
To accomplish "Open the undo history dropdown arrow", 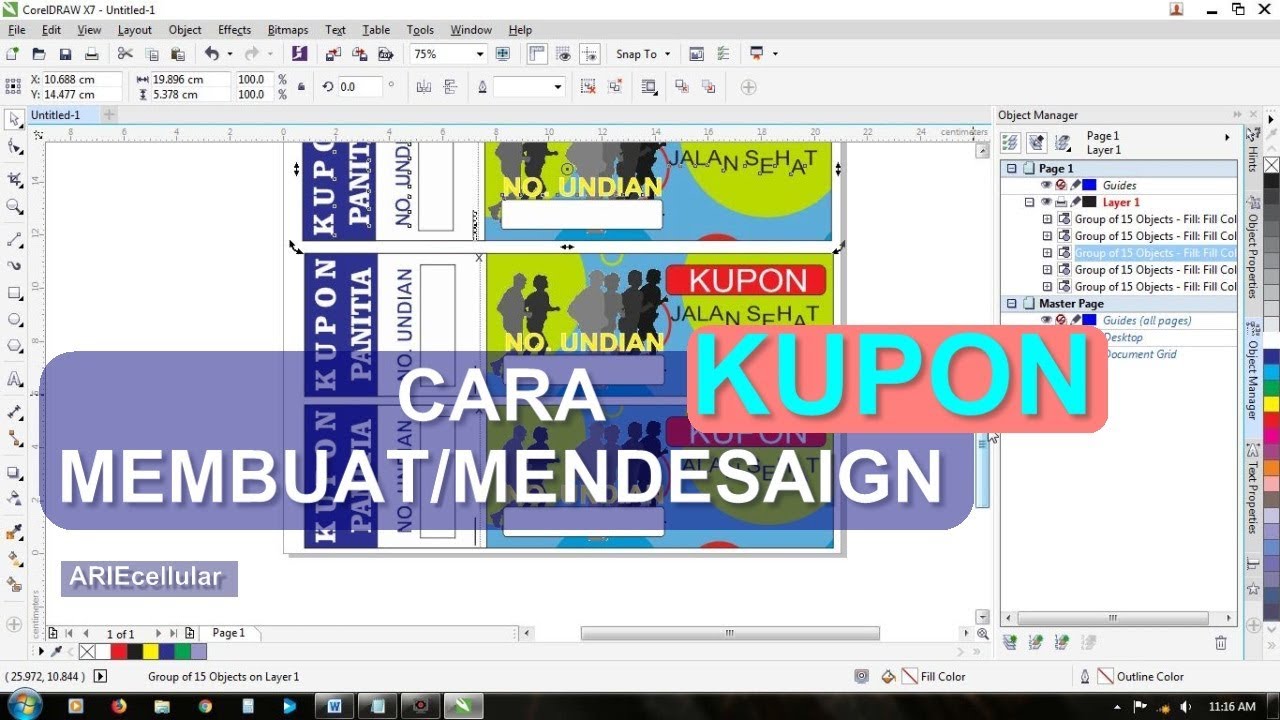I will 230,54.
